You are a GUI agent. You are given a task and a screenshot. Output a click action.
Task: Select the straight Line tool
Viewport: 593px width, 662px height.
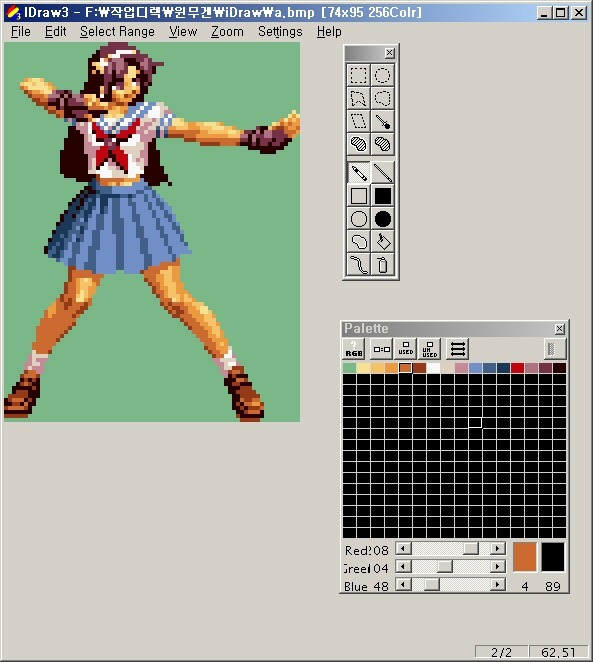(382, 172)
